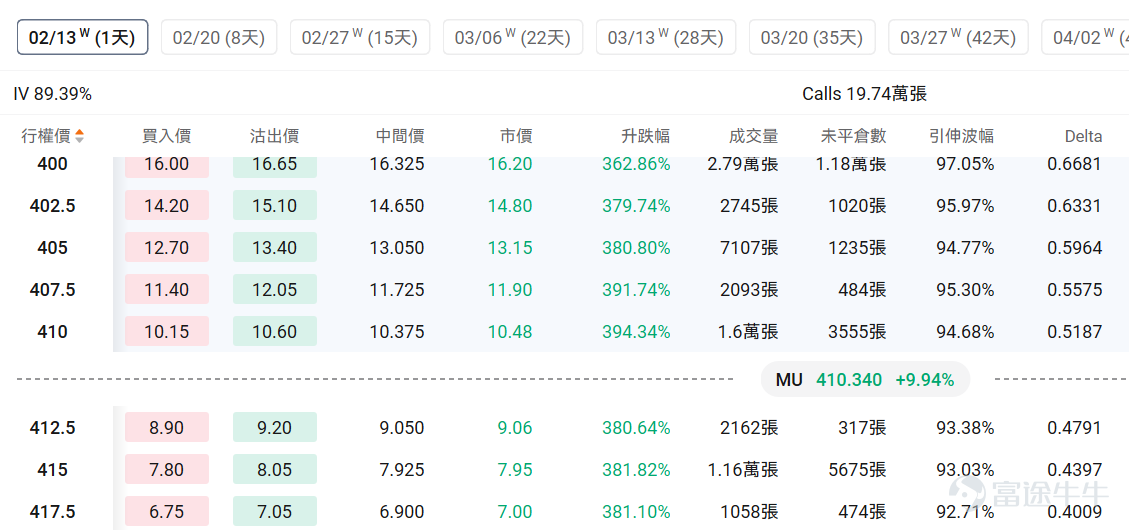Viewport: 1129px width, 530px height.
Task: Select strike price 400 row label
Action: pos(53,164)
